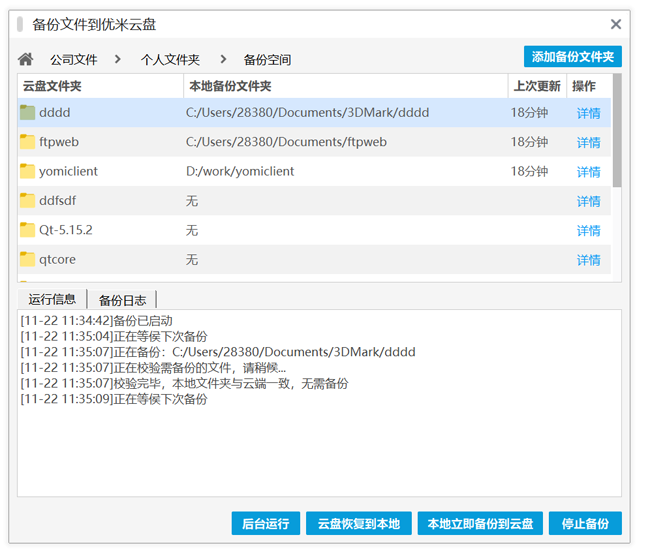The width and height of the screenshot is (650, 550).
Task: Click the ftpweb folder icon
Action: point(28,142)
